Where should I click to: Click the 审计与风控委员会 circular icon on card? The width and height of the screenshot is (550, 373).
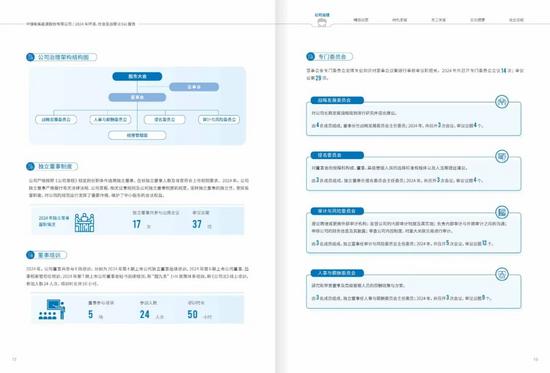coord(502,212)
